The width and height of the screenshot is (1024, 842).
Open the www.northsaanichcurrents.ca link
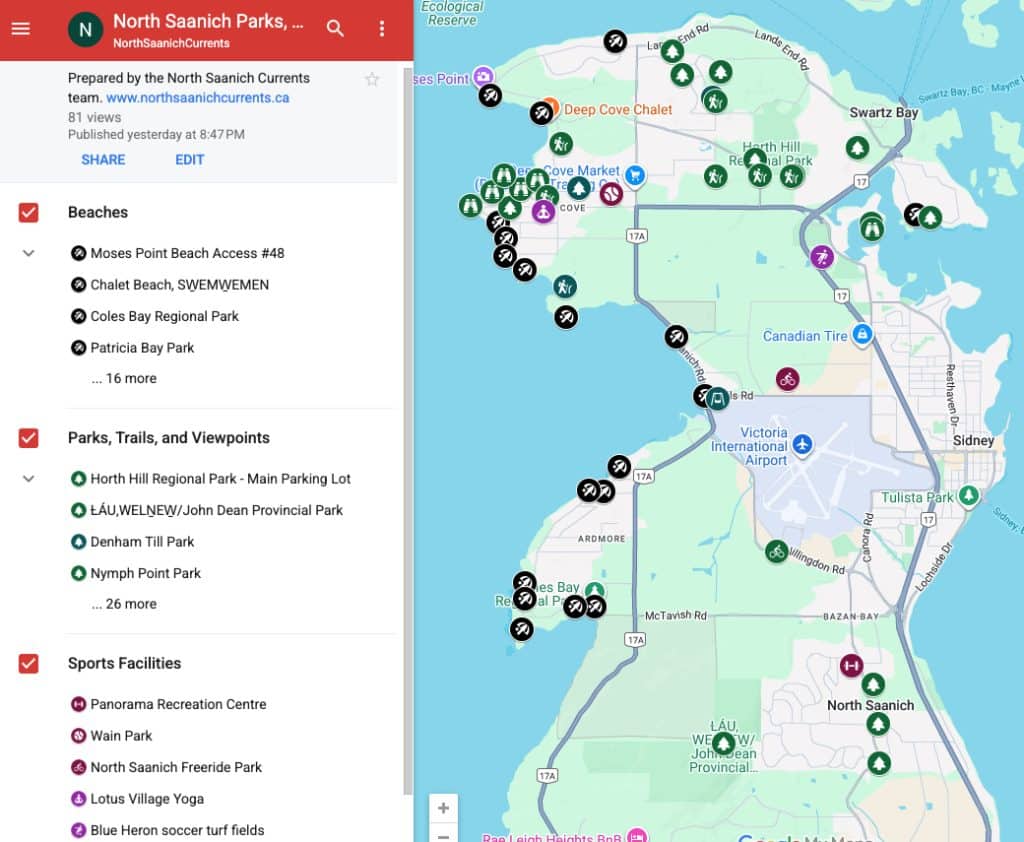point(198,98)
